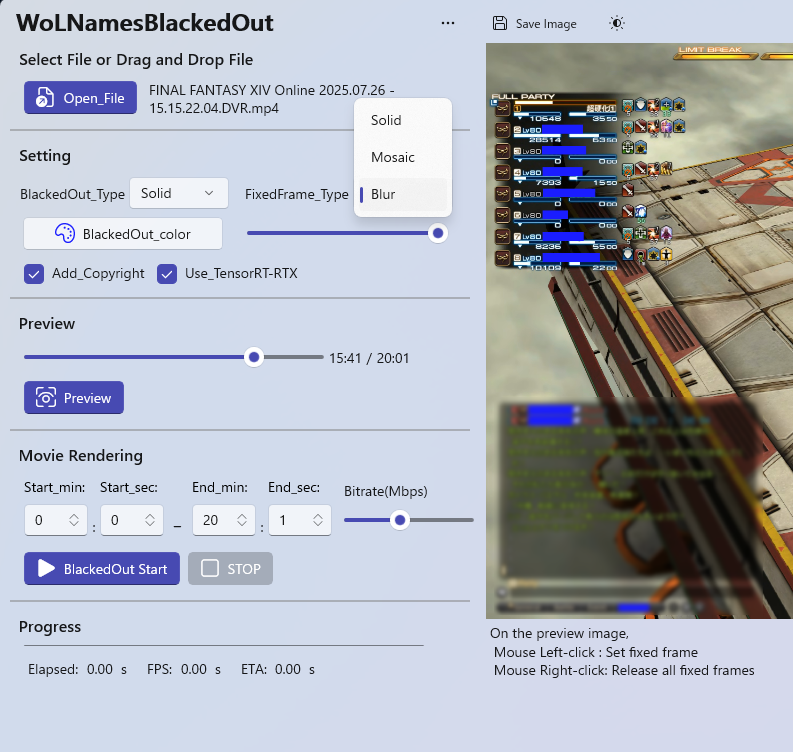Click the three-dot more options icon
Image resolution: width=793 pixels, height=752 pixels.
tap(448, 23)
